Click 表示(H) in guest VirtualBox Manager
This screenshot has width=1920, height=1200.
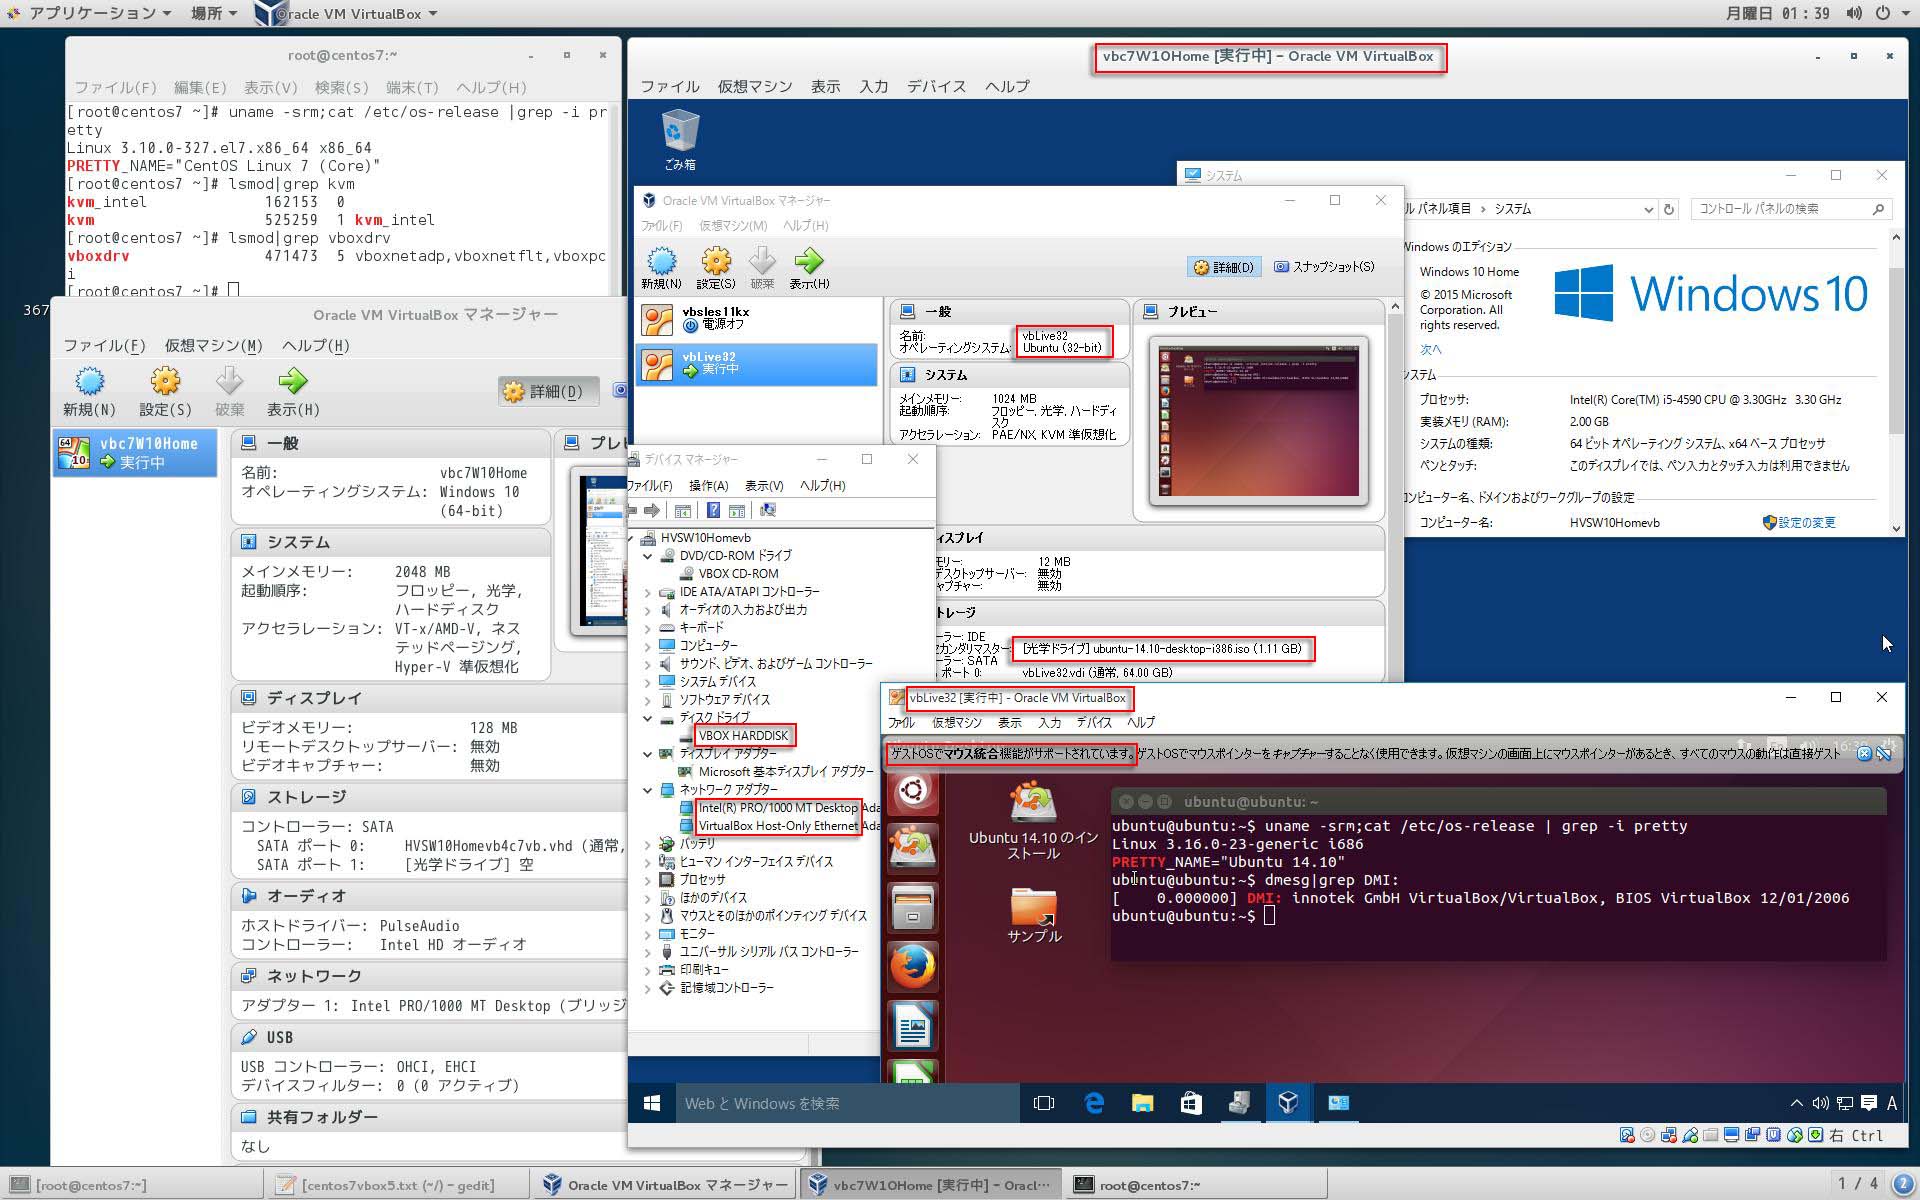click(809, 268)
